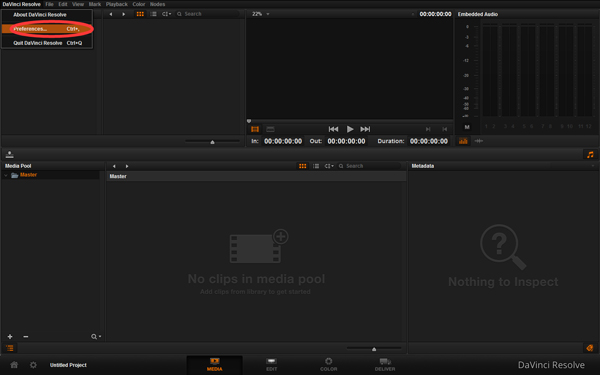Open the File menu
Image resolution: width=600 pixels, height=375 pixels.
(49, 4)
